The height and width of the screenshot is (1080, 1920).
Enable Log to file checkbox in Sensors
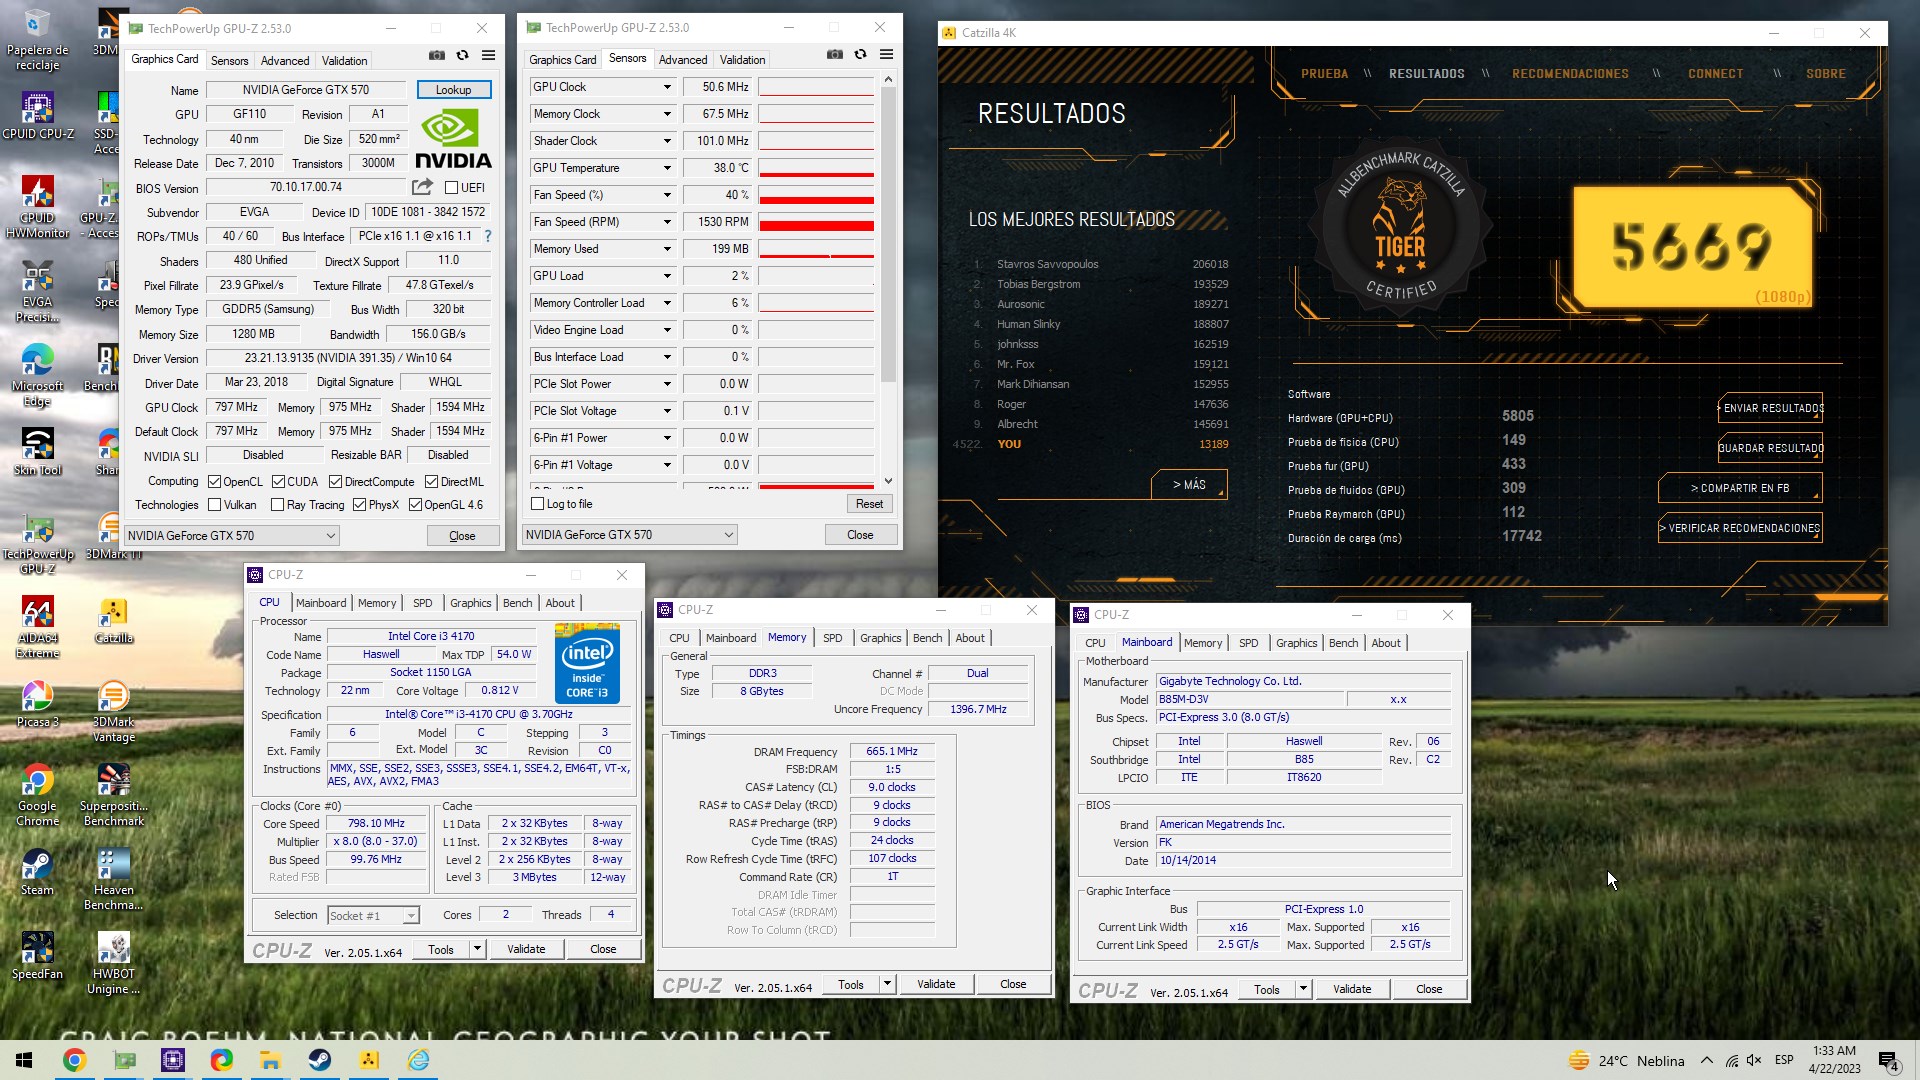tap(538, 504)
